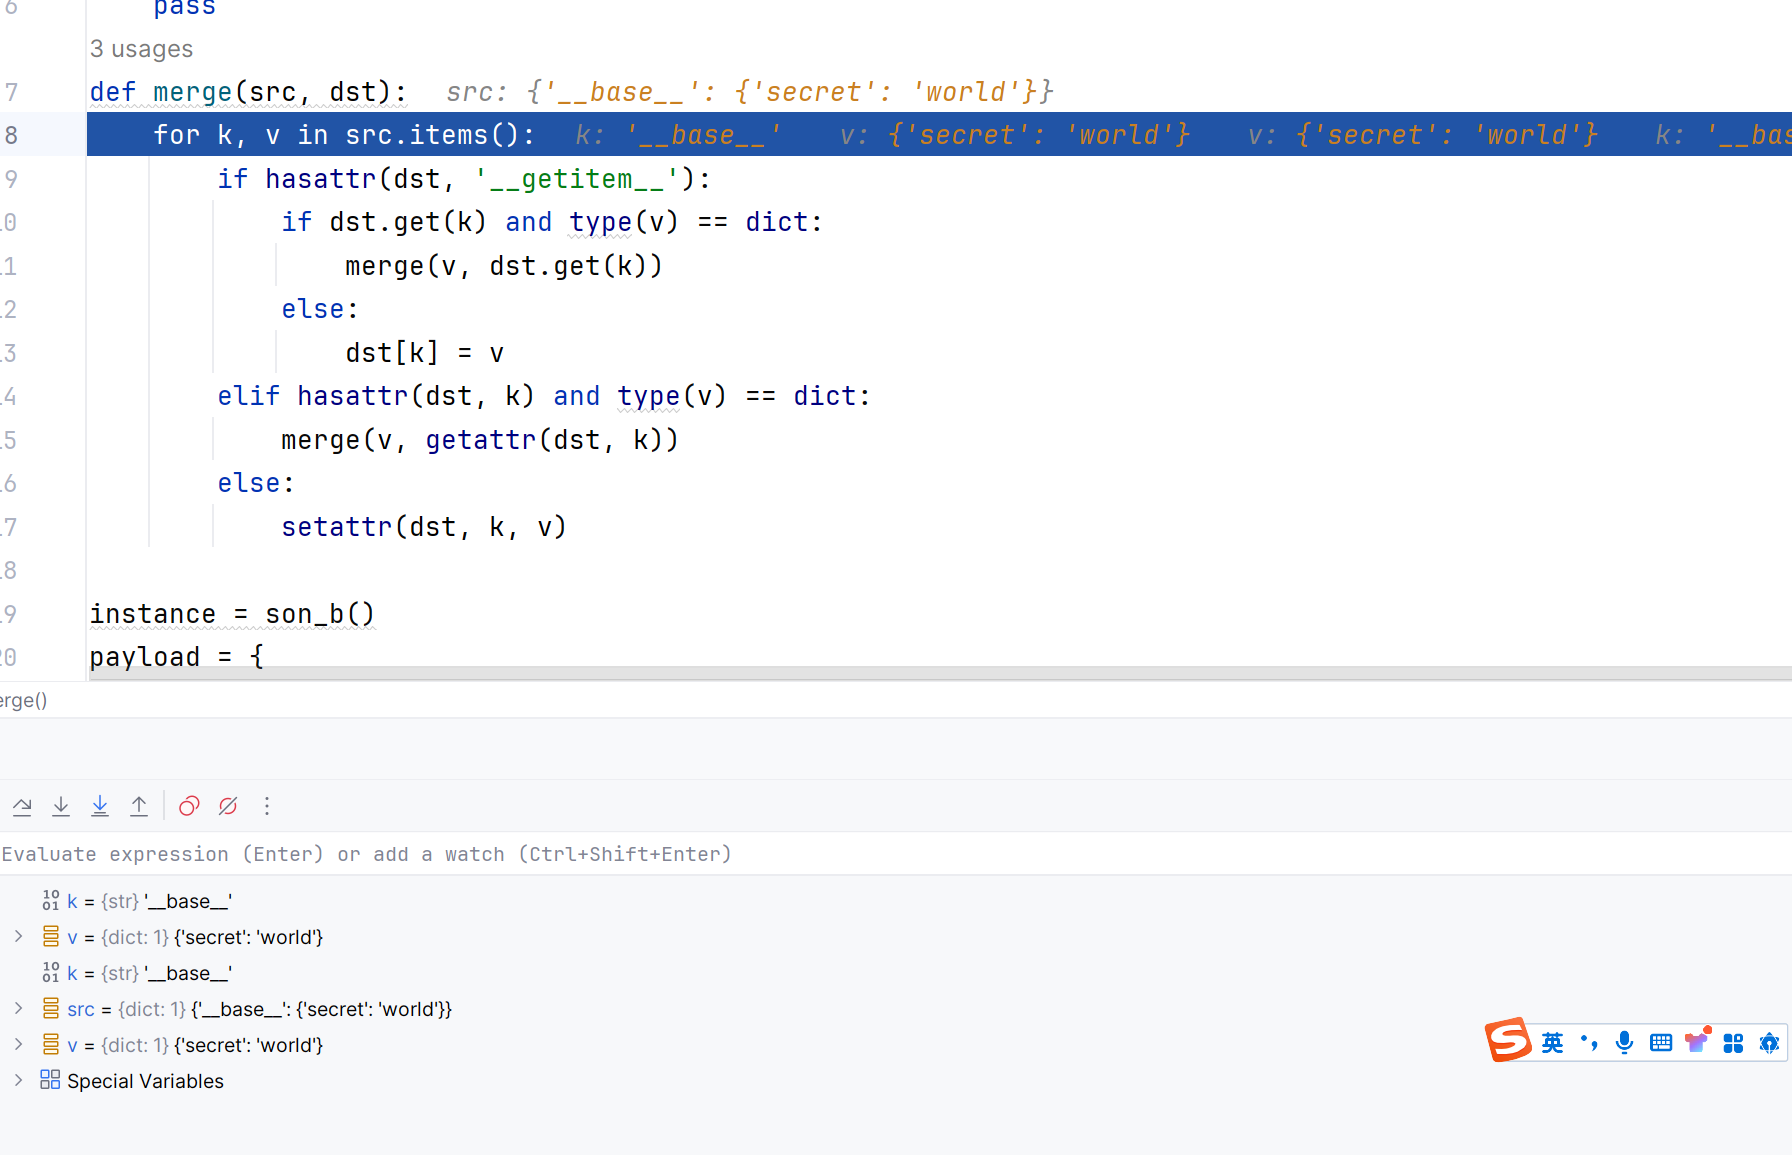Toggle the punctuation mode icon in IME bar
The image size is (1792, 1155).
click(1589, 1043)
